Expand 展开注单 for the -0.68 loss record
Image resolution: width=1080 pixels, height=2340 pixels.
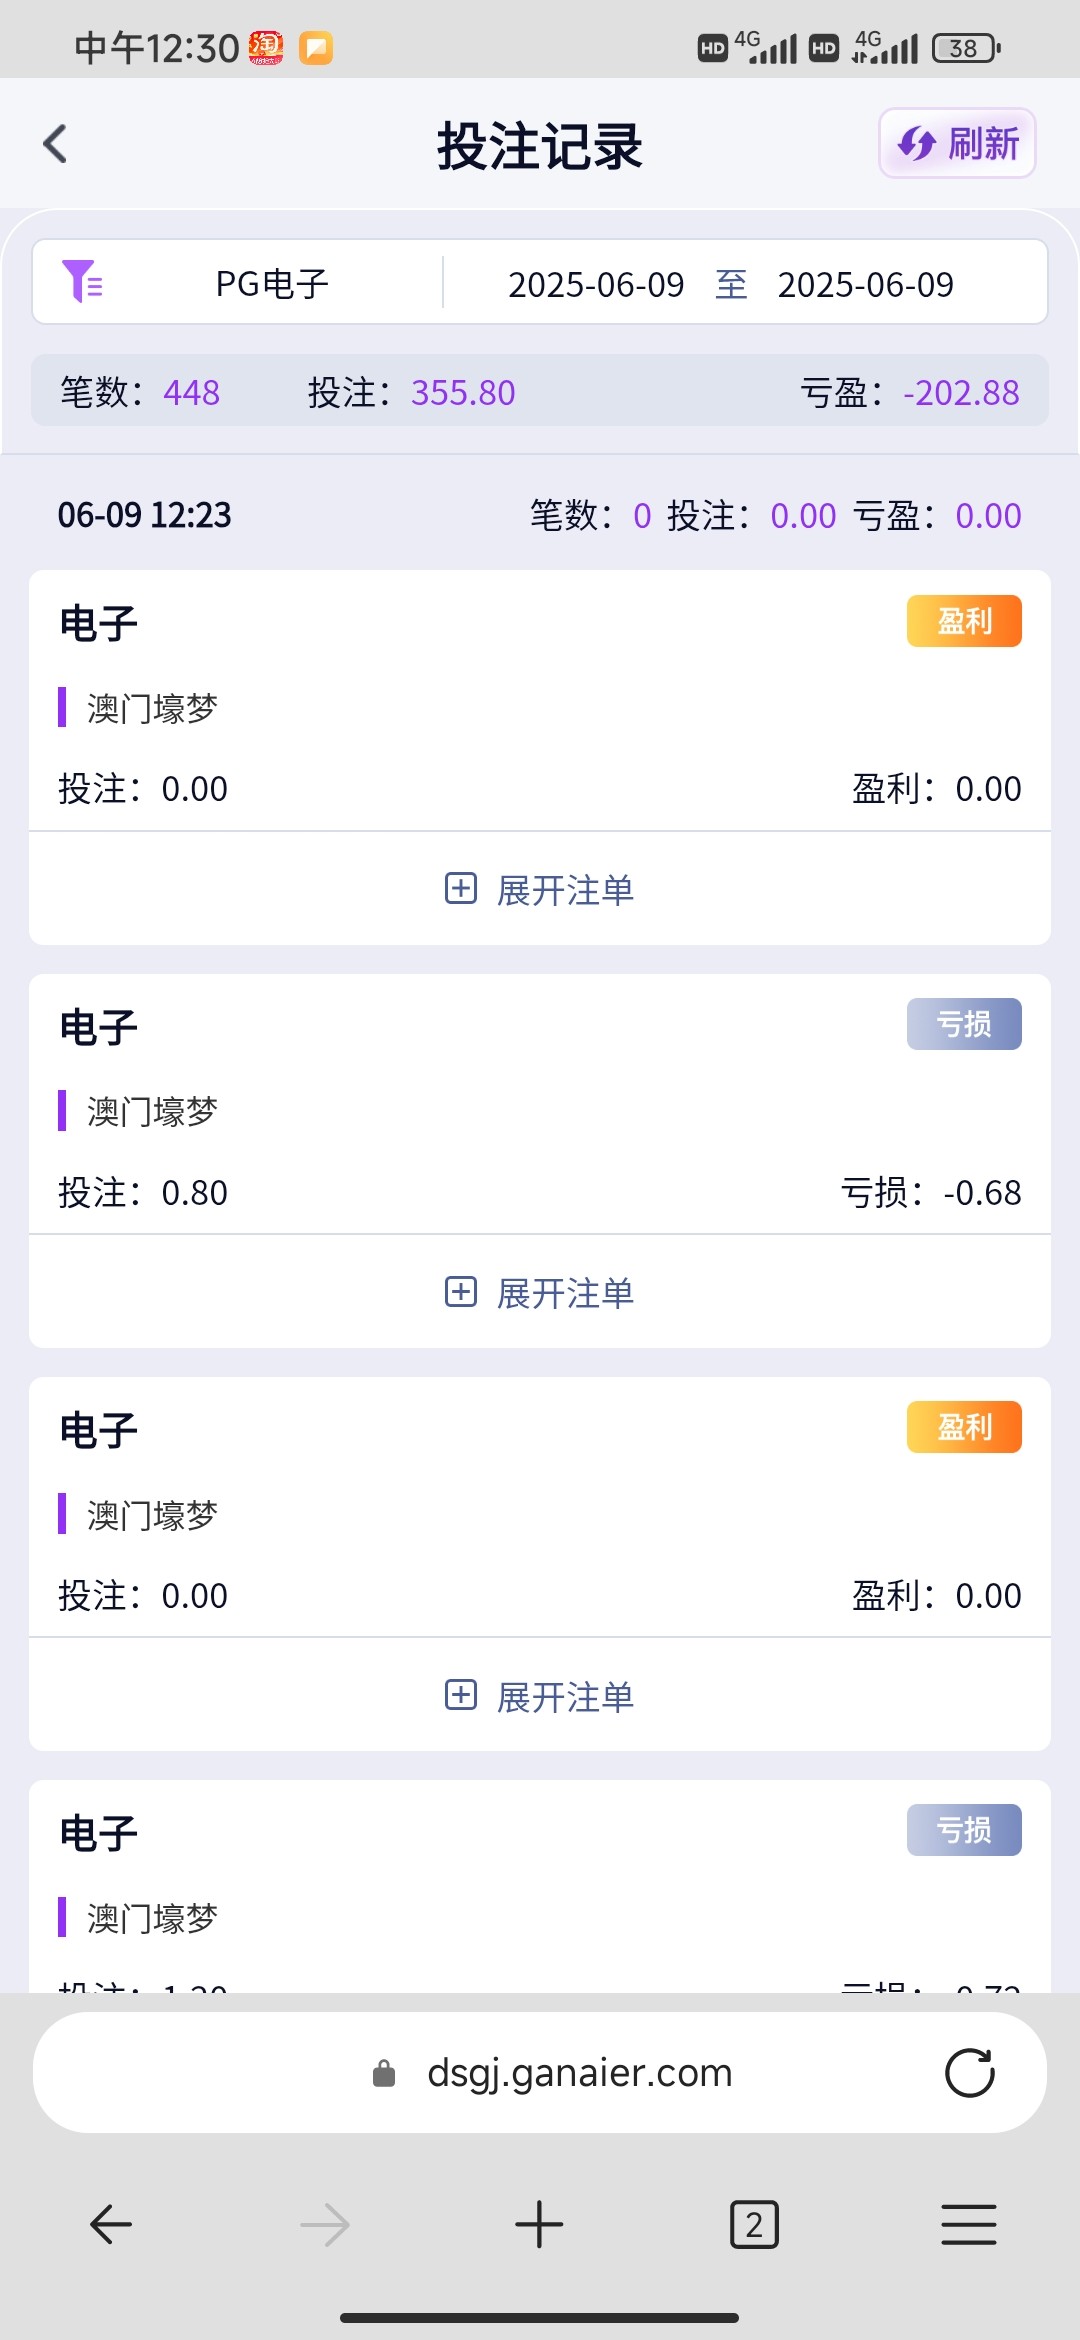coord(540,1292)
